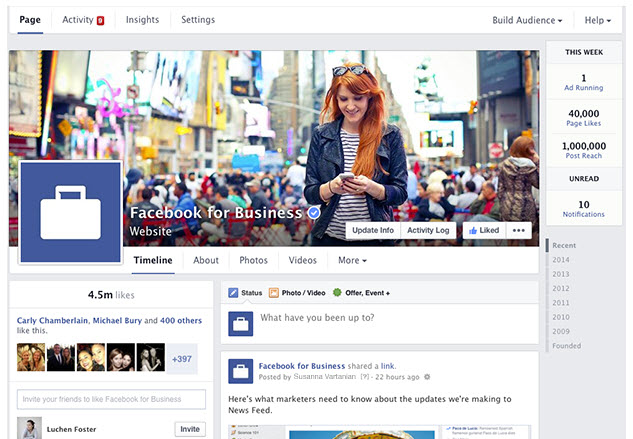Toggle the Liked thumbs-up button
The width and height of the screenshot is (633, 439).
pos(482,230)
